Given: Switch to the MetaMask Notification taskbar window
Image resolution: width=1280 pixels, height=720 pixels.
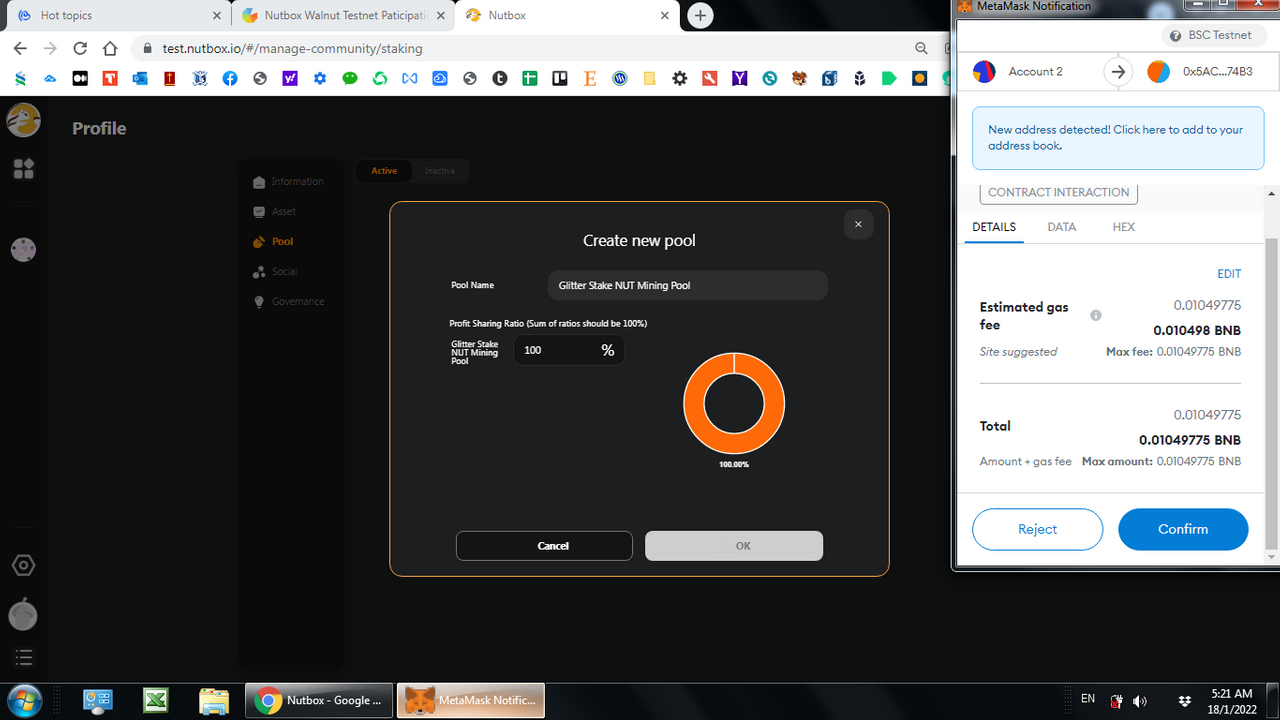Looking at the screenshot, I should point(472,700).
